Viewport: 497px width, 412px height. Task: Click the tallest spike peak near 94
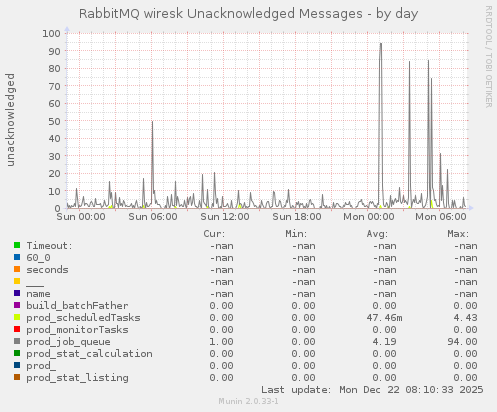tap(381, 44)
